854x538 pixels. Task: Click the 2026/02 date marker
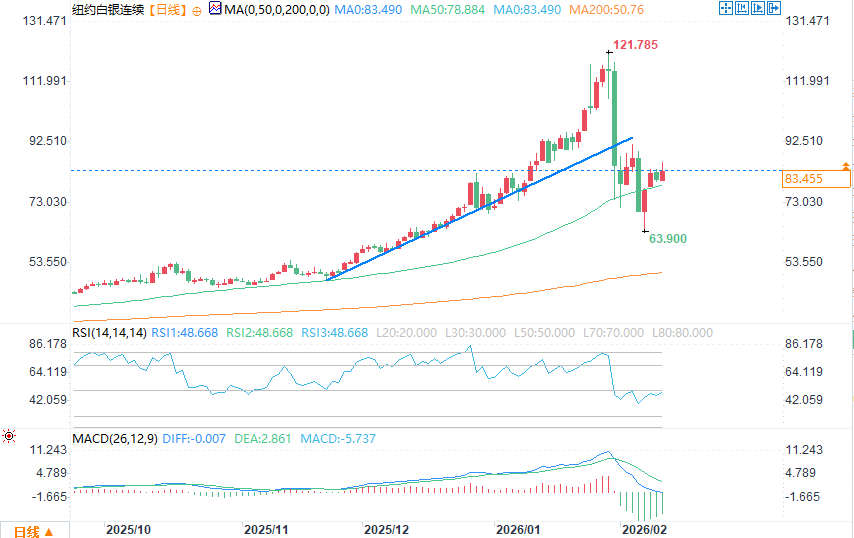(x=644, y=529)
